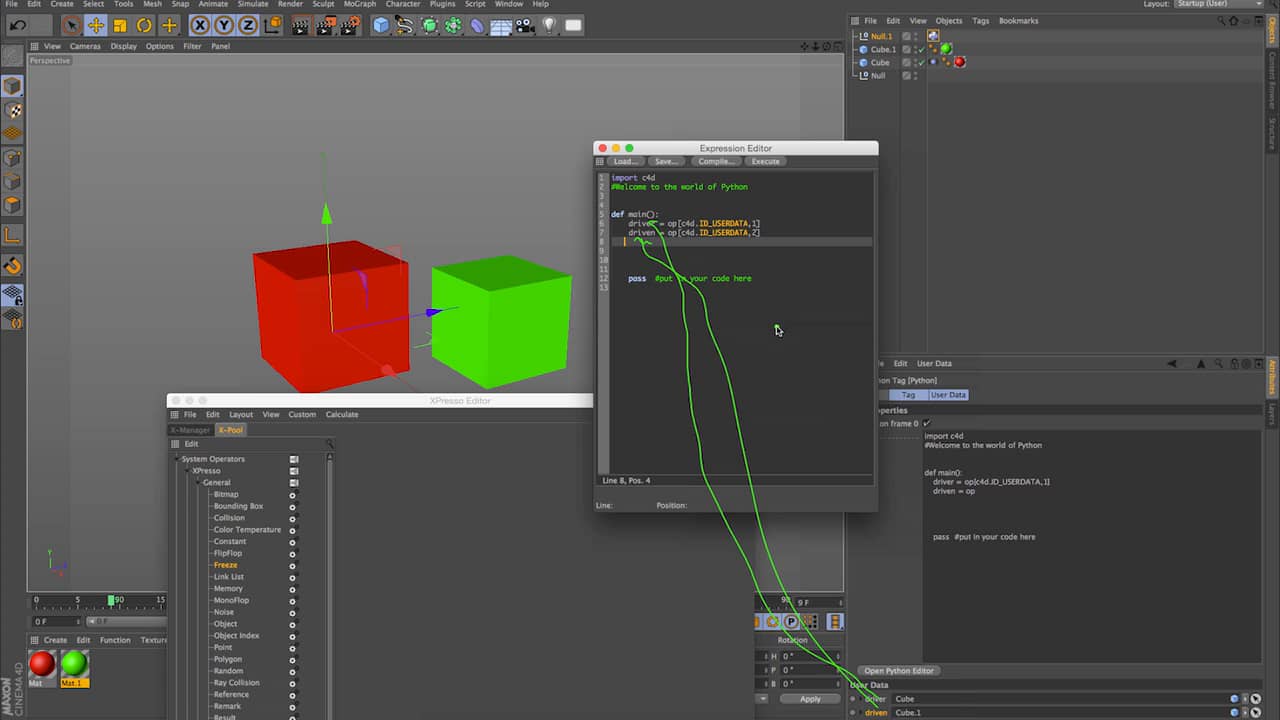Viewport: 1280px width, 720px height.
Task: Add a Floor environment object icon
Action: tap(501, 25)
